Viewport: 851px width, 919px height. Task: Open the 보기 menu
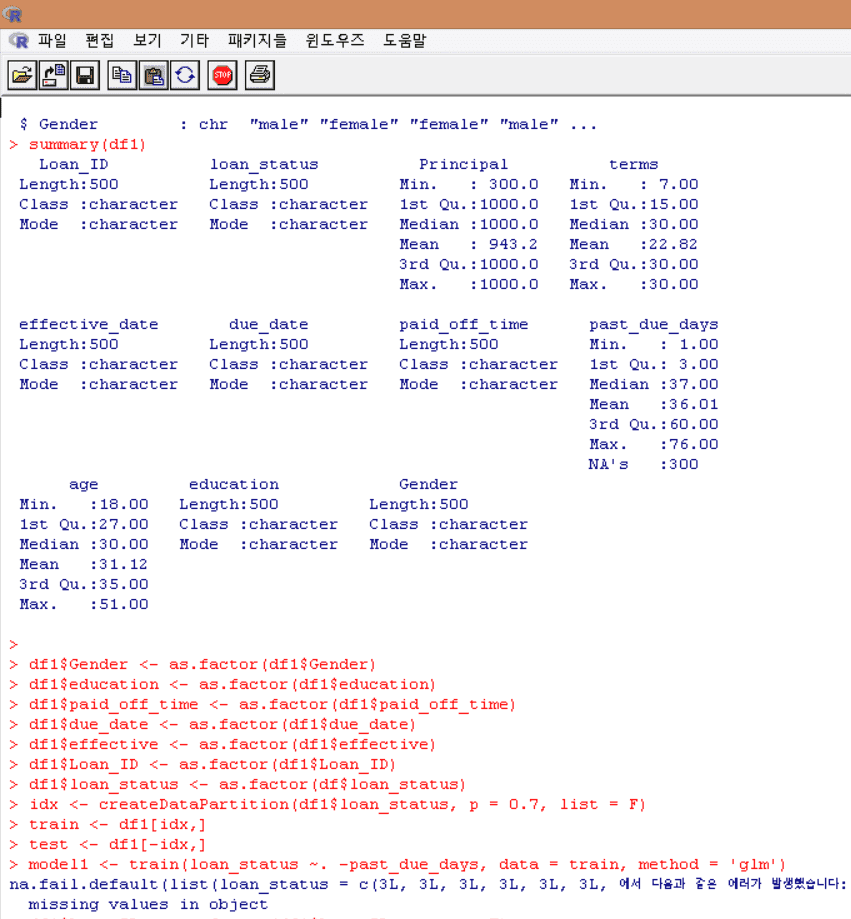point(147,40)
